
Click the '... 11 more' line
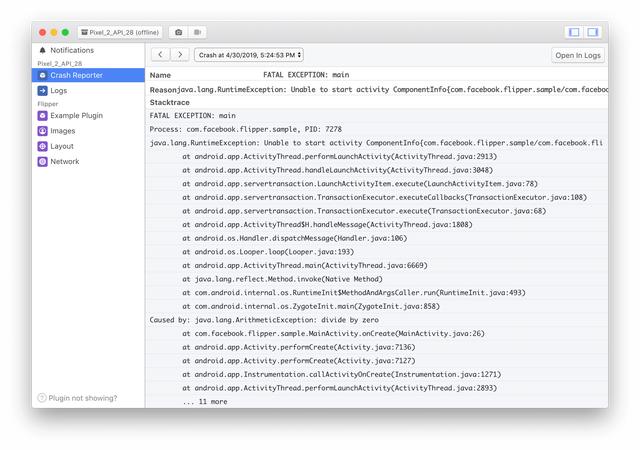point(204,401)
